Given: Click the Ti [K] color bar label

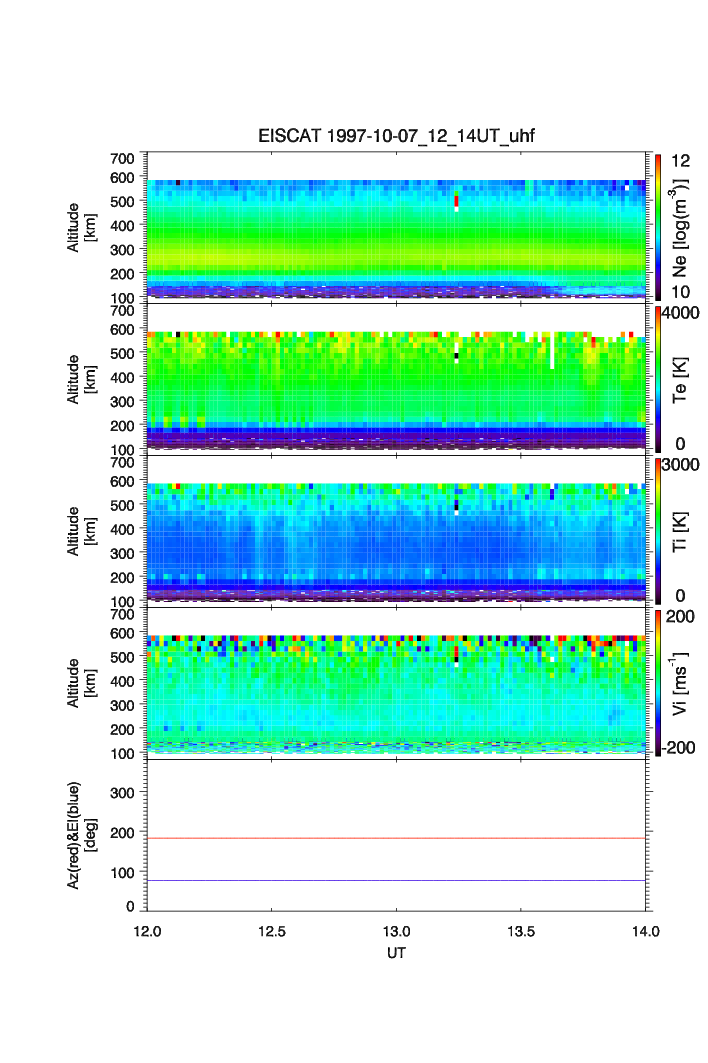Looking at the screenshot, I should click(680, 532).
